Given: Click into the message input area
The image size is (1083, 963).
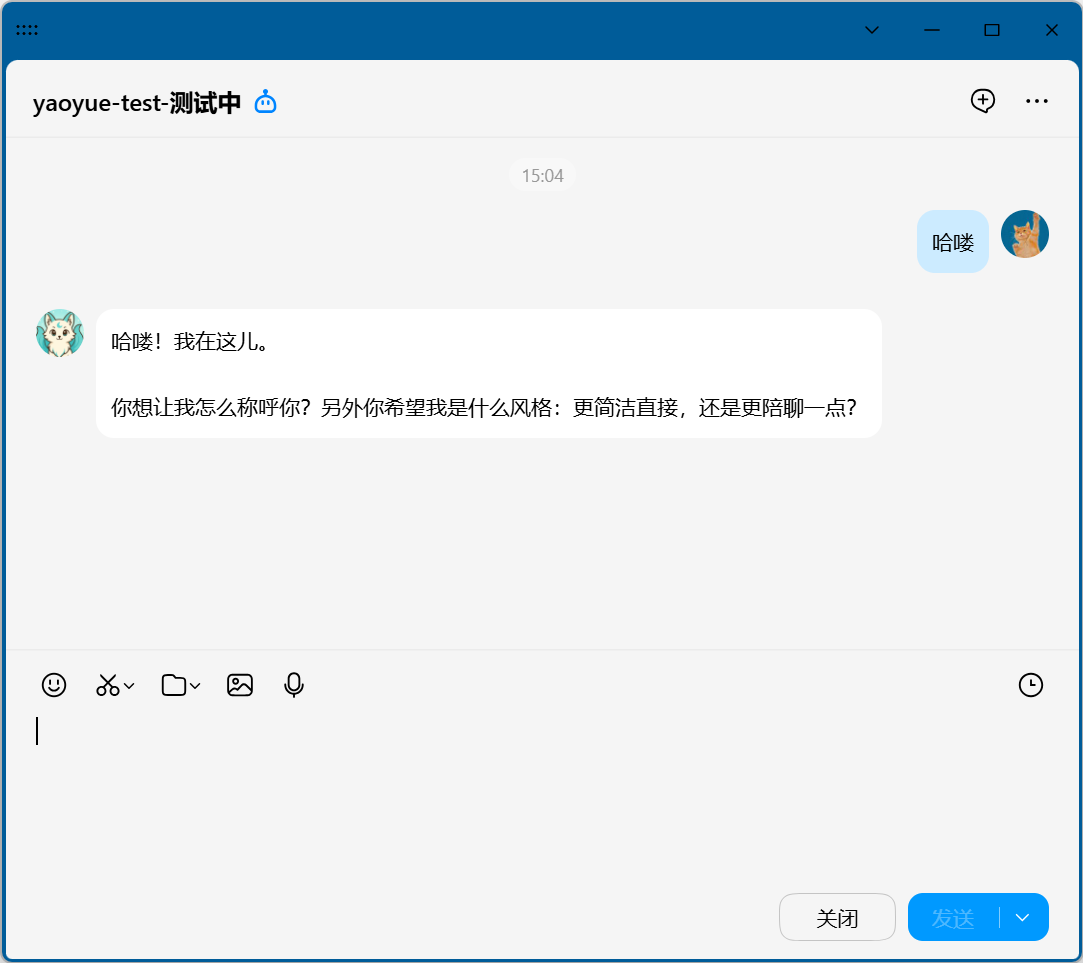Looking at the screenshot, I should 540,790.
